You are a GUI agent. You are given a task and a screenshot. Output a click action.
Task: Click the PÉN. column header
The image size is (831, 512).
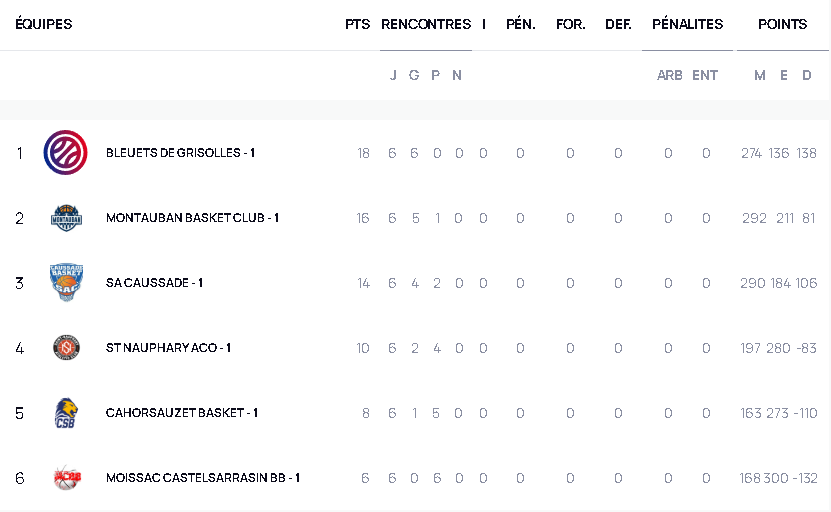(520, 24)
